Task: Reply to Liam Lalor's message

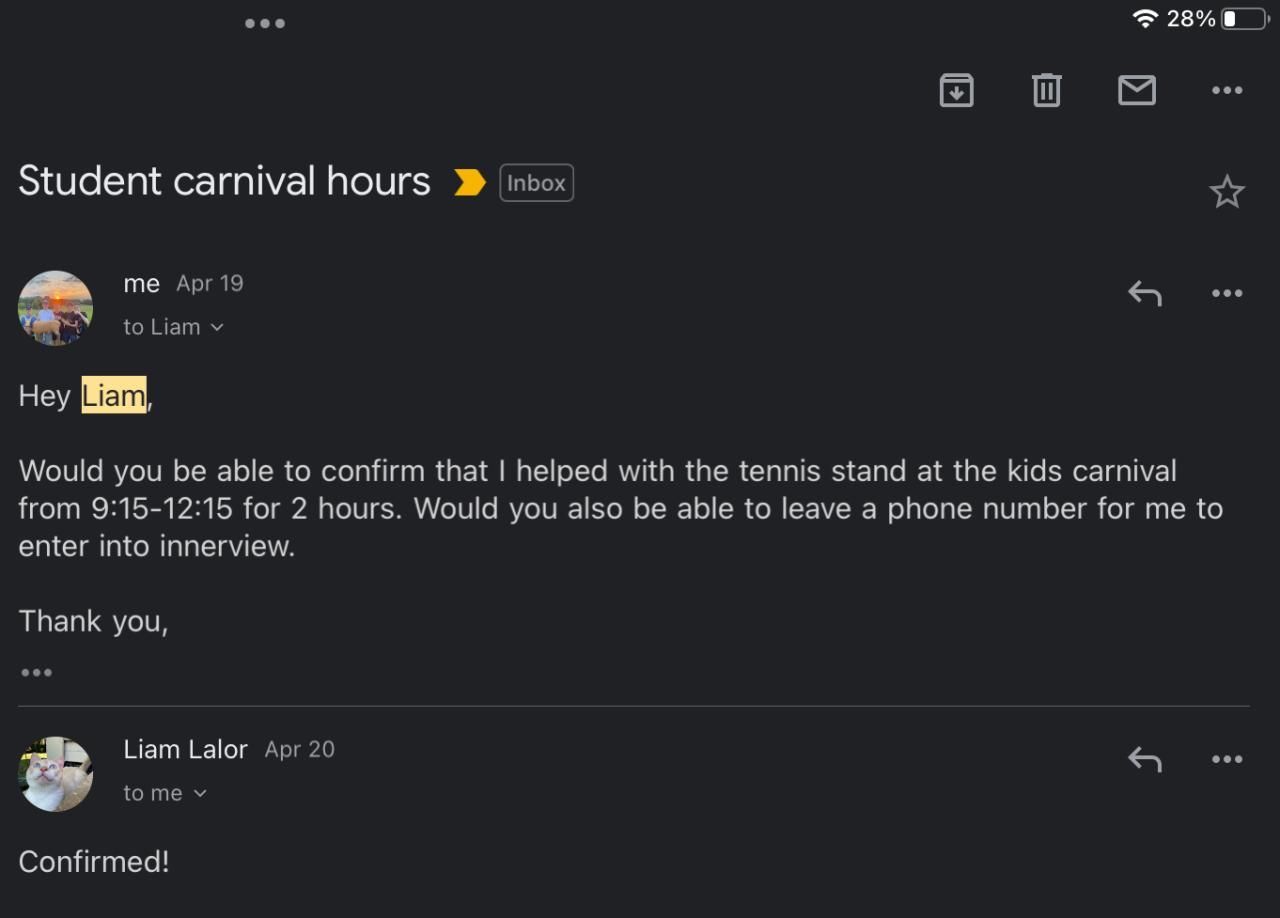Action: click(1145, 759)
